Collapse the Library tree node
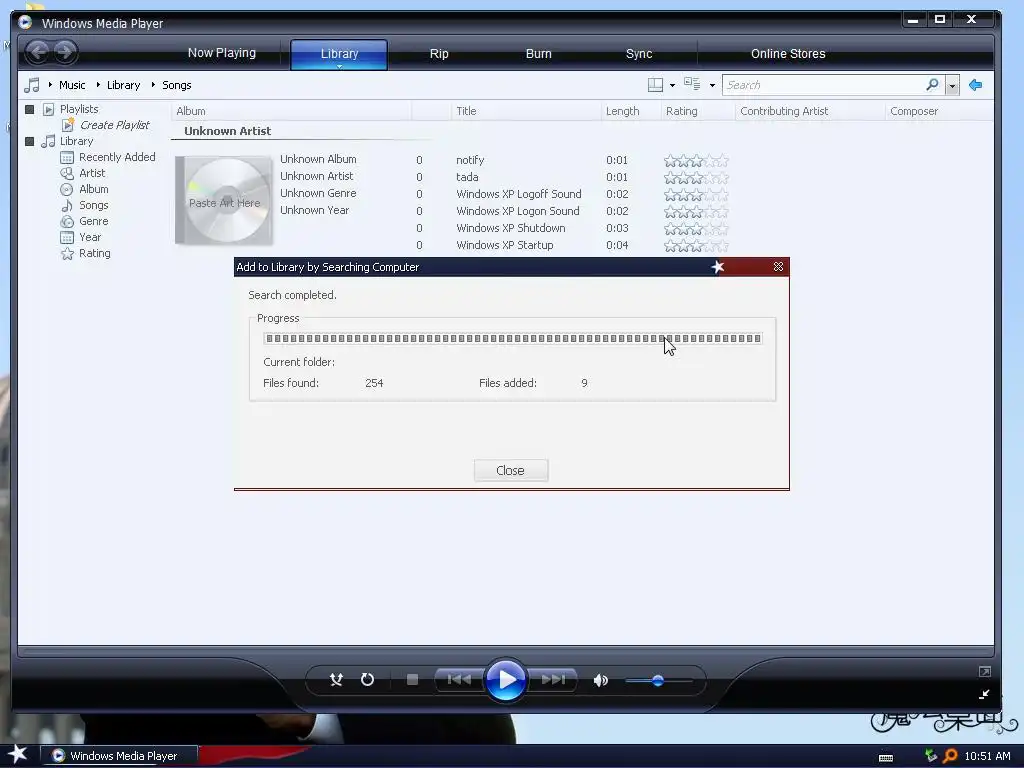Viewport: 1024px width, 768px height. pos(29,141)
